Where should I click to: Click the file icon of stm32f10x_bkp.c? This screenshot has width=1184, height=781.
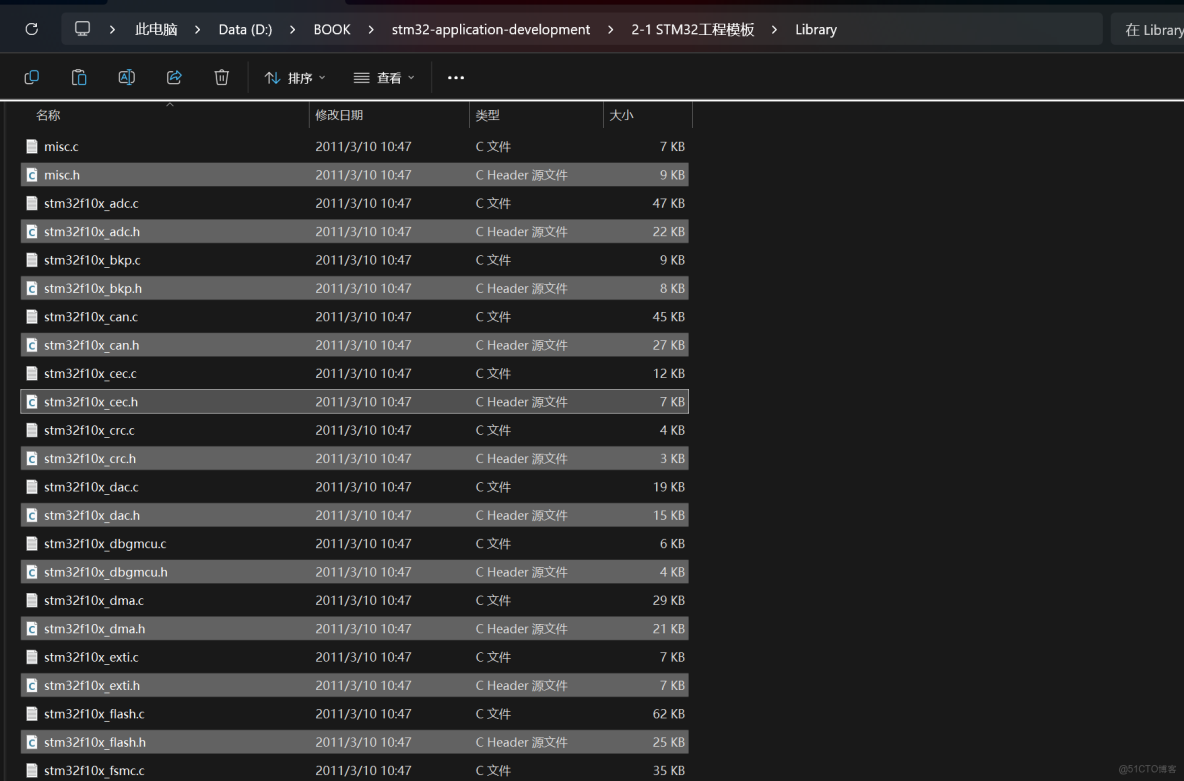click(x=32, y=260)
